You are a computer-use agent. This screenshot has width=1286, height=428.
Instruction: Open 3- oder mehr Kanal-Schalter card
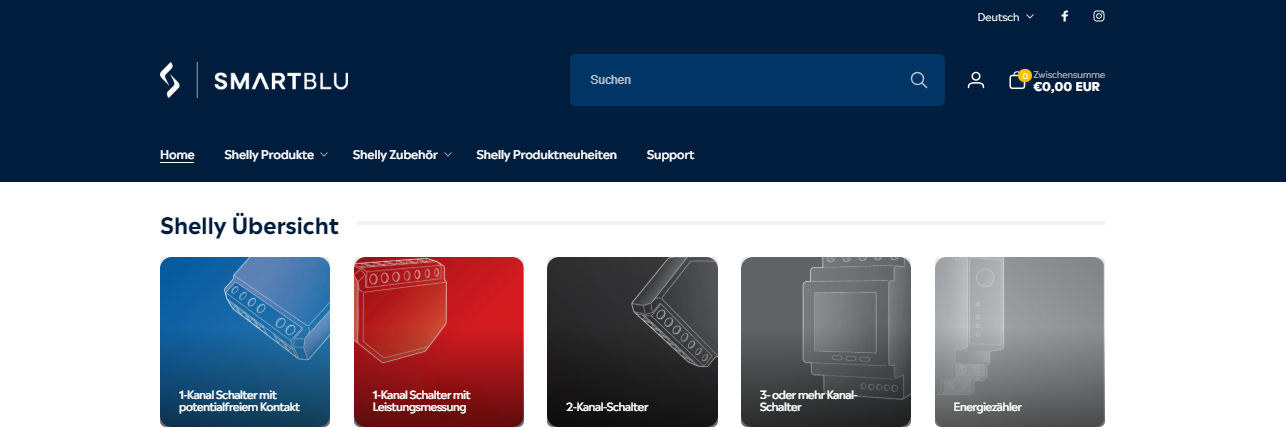[826, 343]
